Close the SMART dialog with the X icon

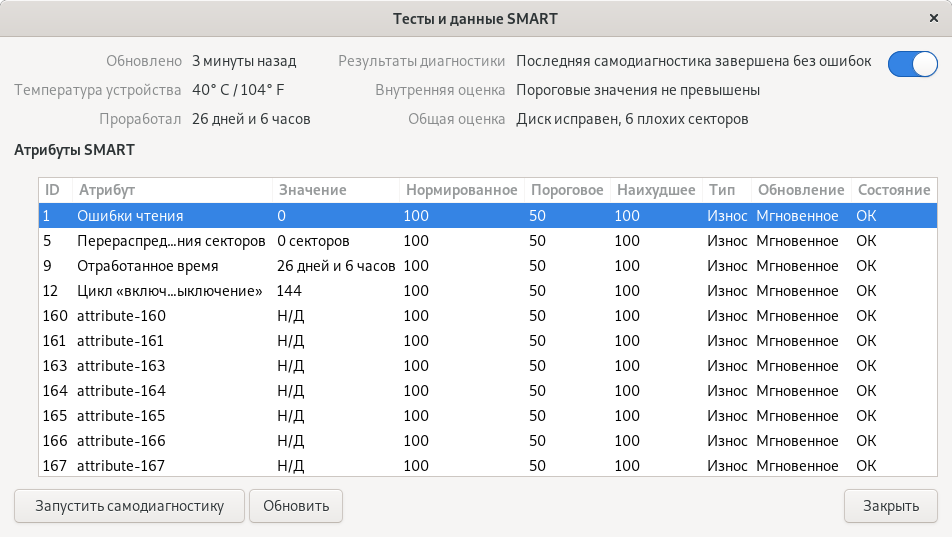[x=933, y=18]
